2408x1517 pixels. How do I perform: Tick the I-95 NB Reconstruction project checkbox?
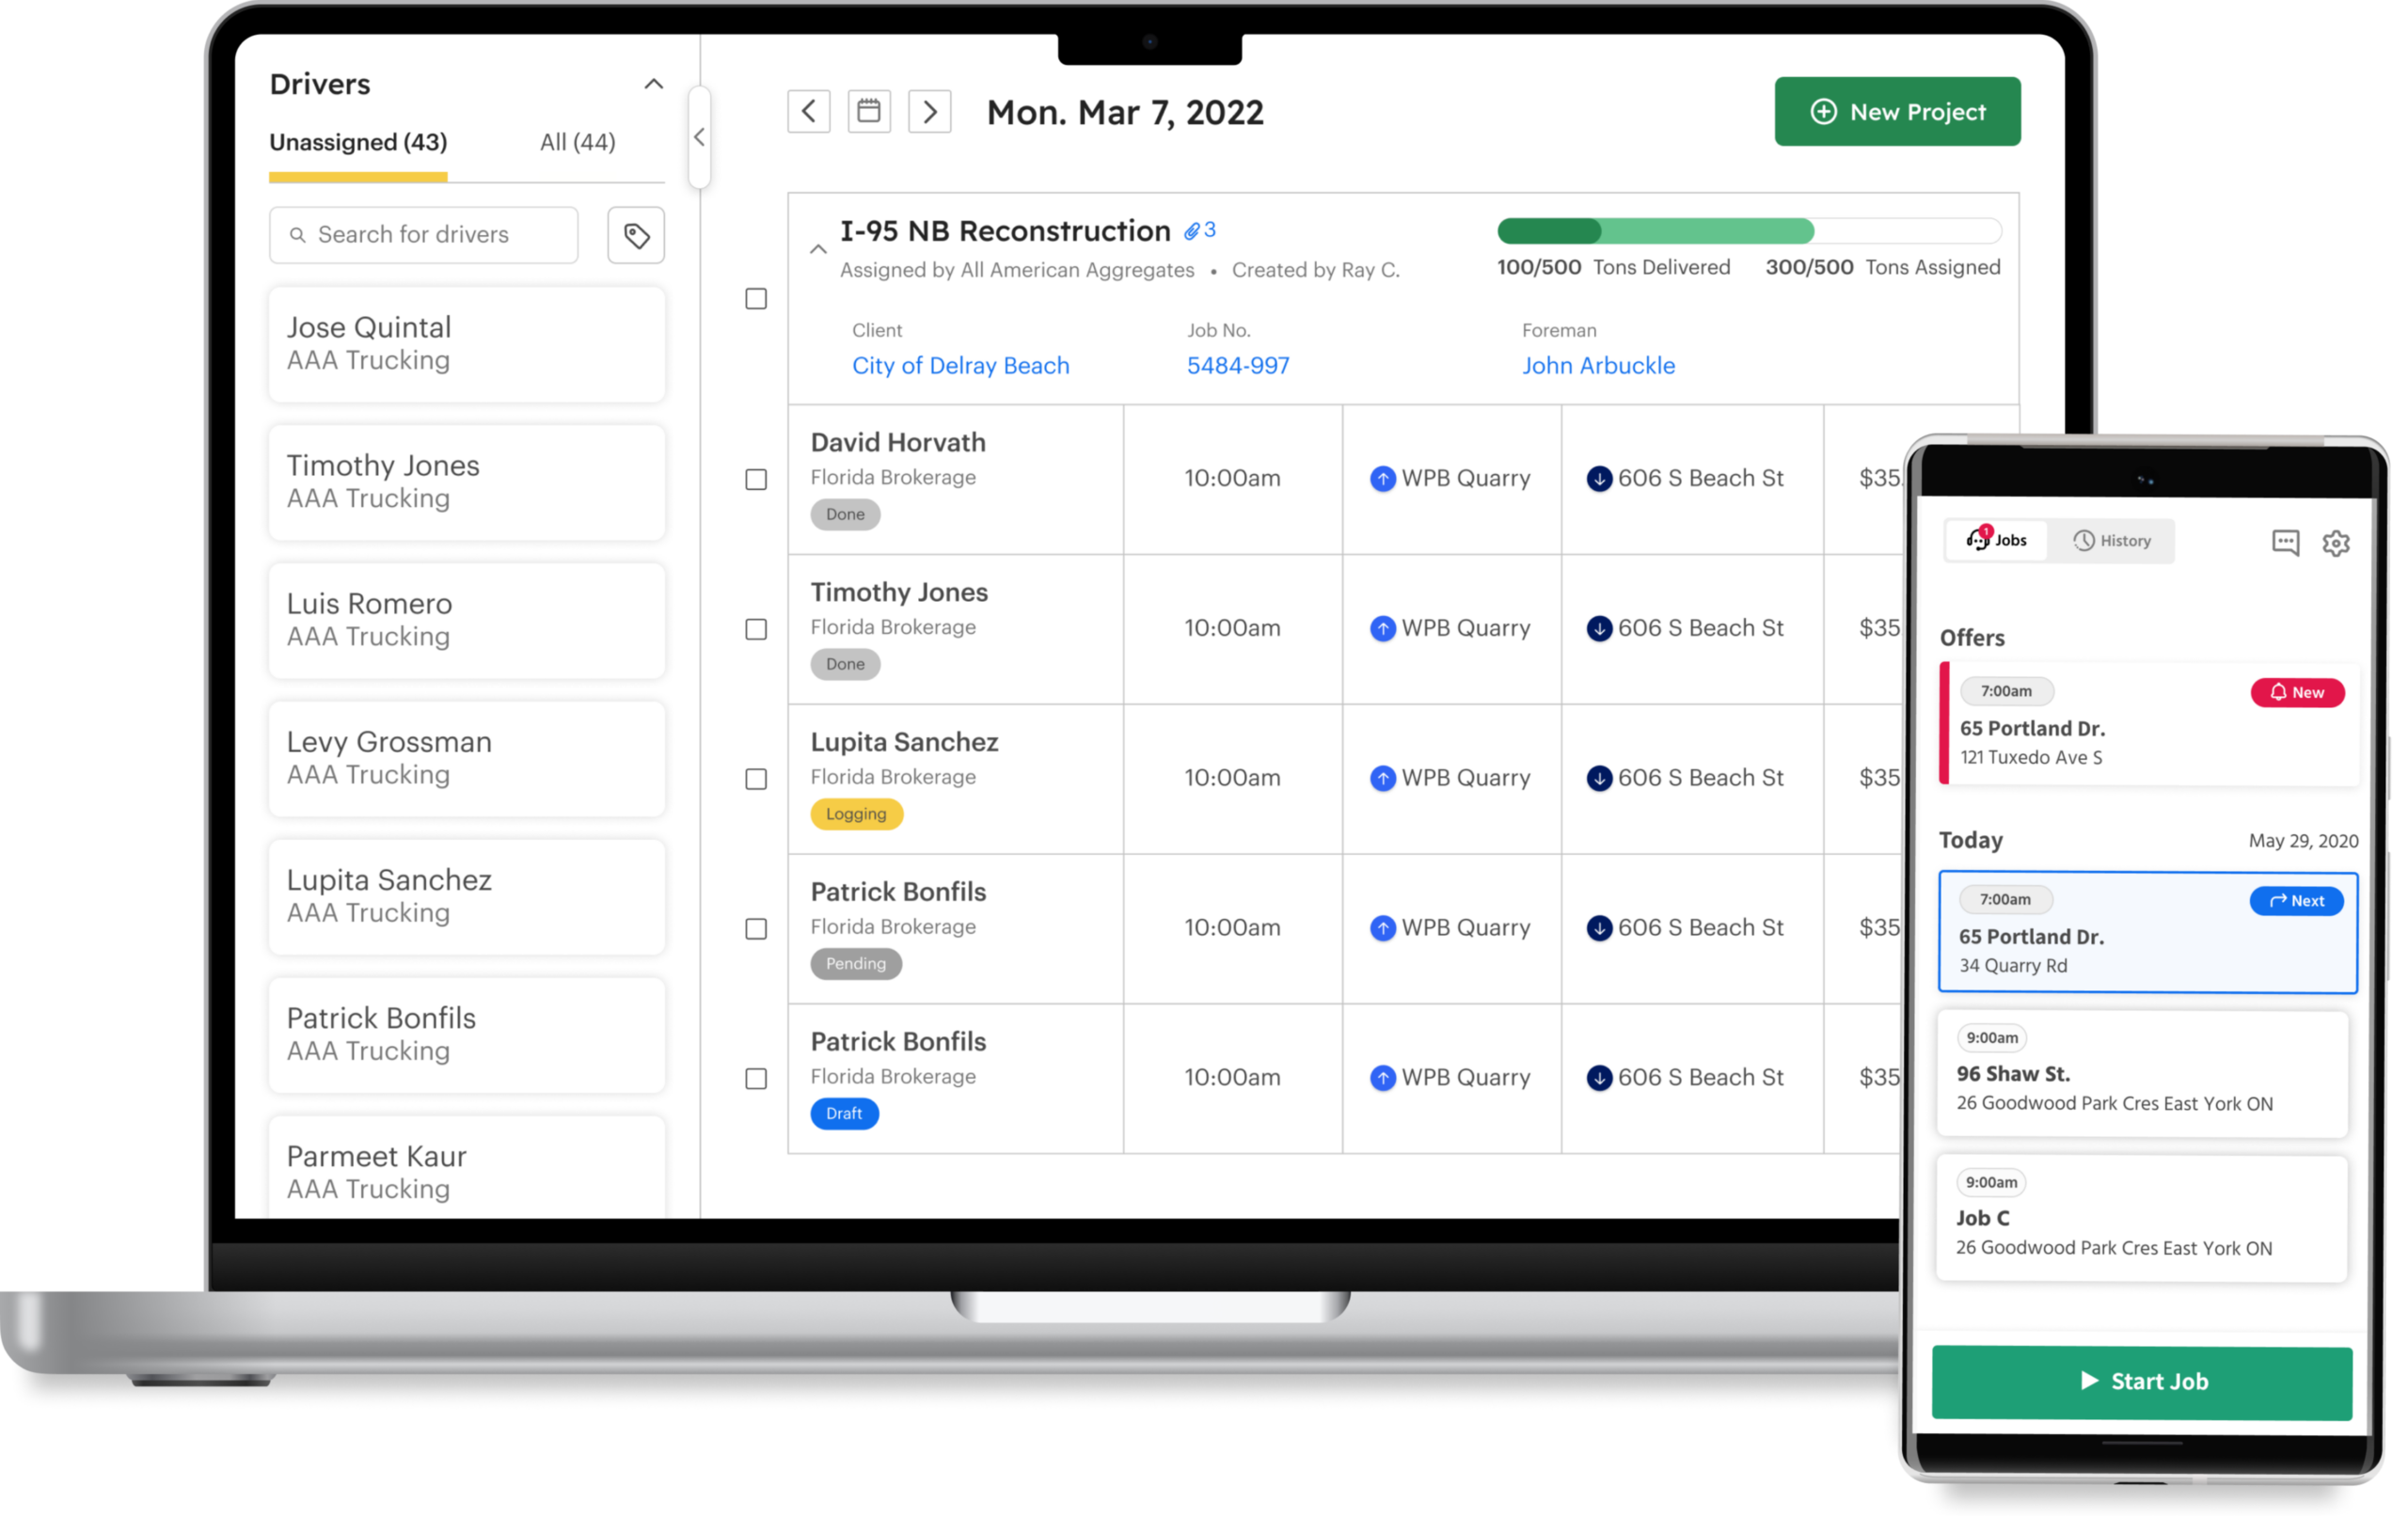(756, 299)
